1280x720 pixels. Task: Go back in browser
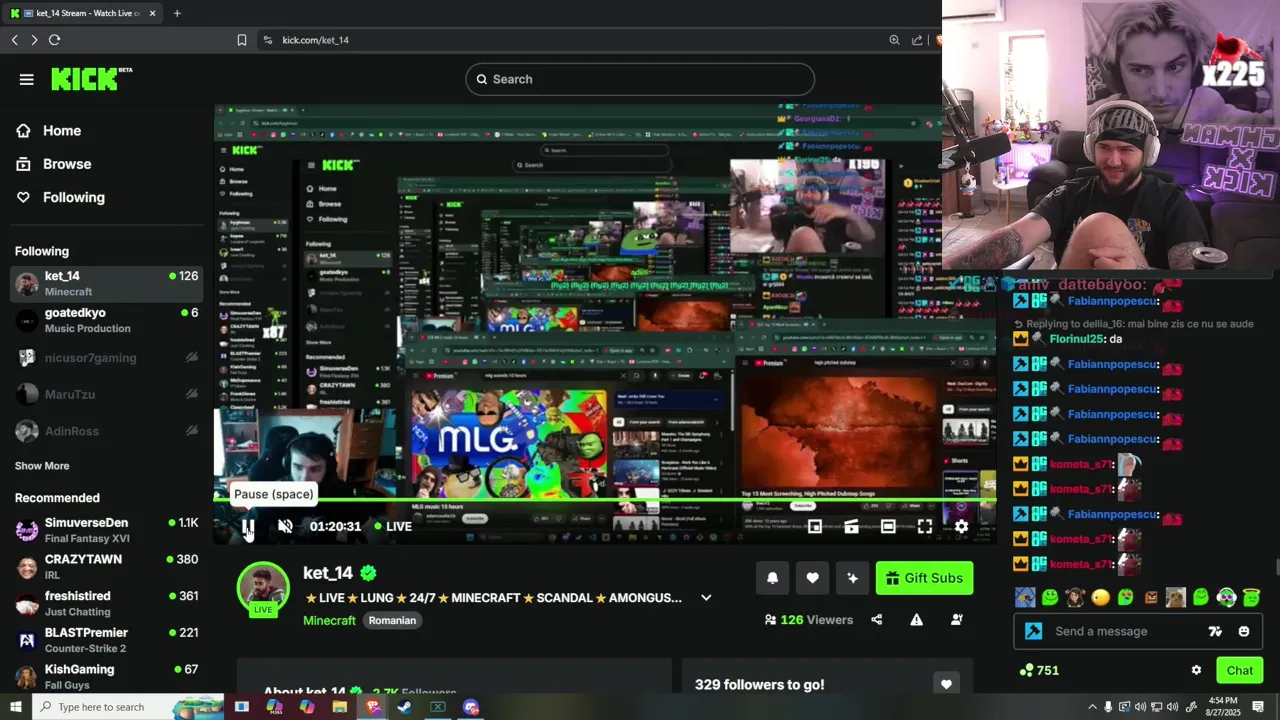pos(15,40)
